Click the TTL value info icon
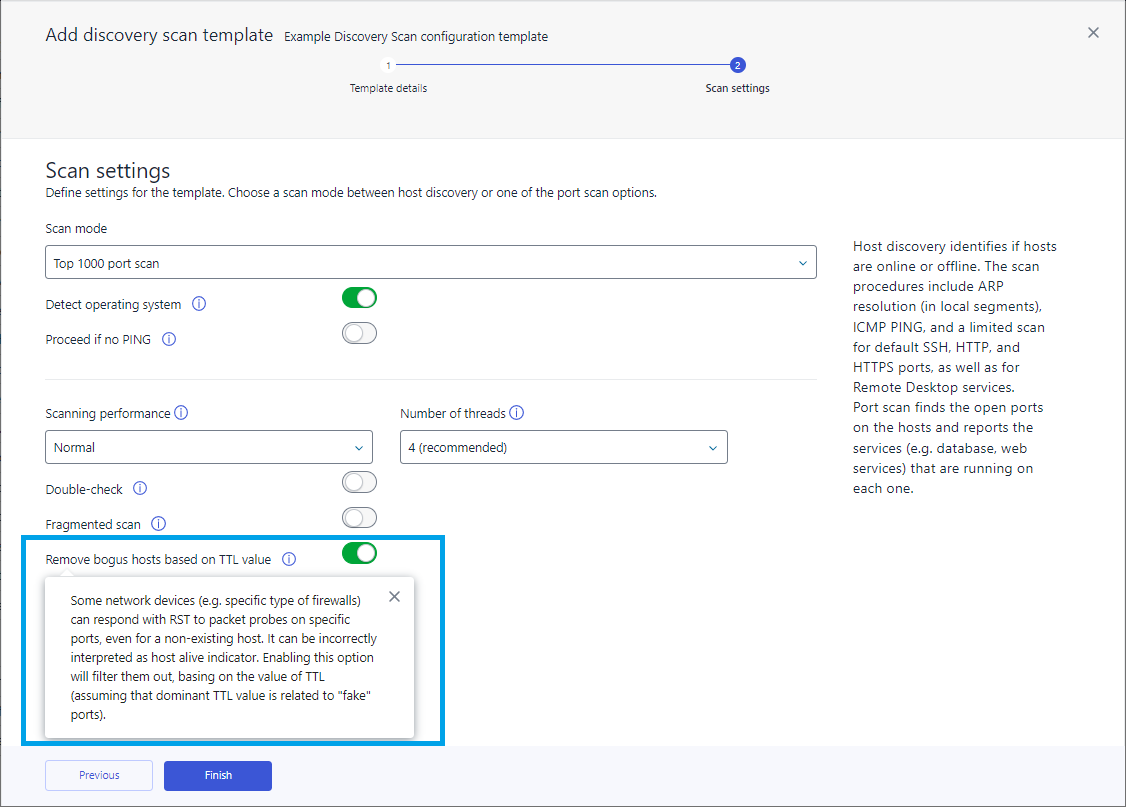This screenshot has height=807, width=1126. coord(289,559)
